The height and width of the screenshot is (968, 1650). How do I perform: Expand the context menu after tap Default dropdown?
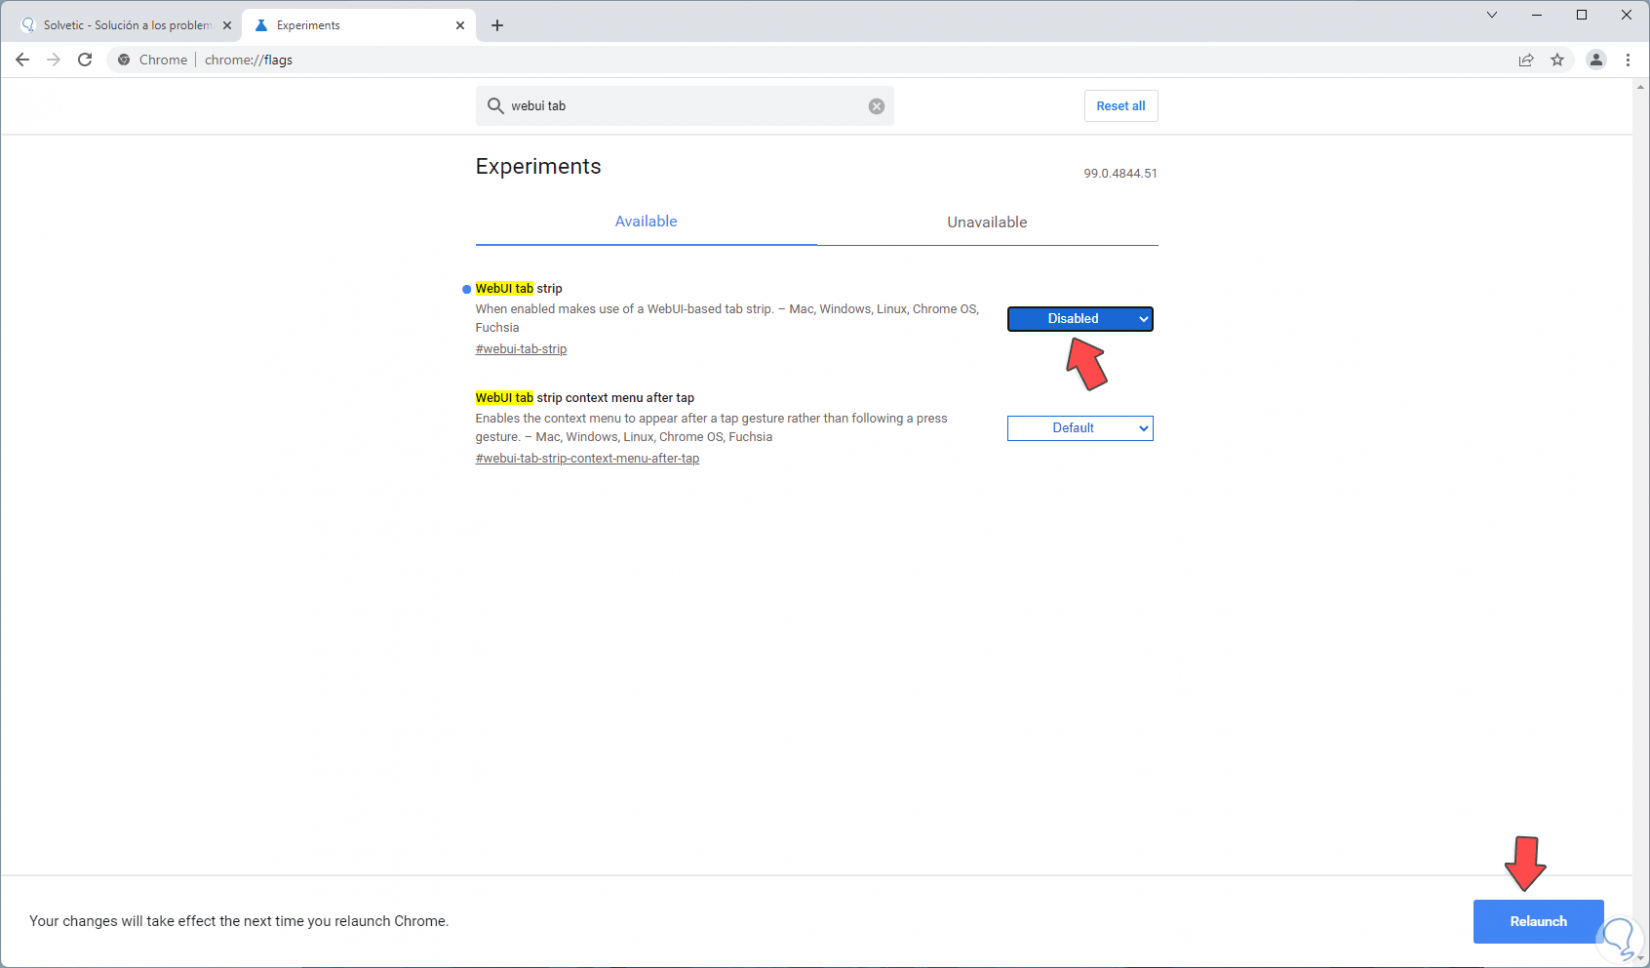point(1080,428)
